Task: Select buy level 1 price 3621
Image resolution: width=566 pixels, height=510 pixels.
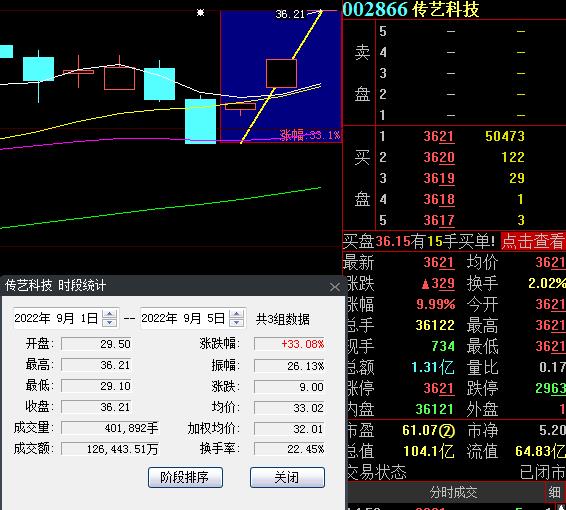Action: pos(439,136)
